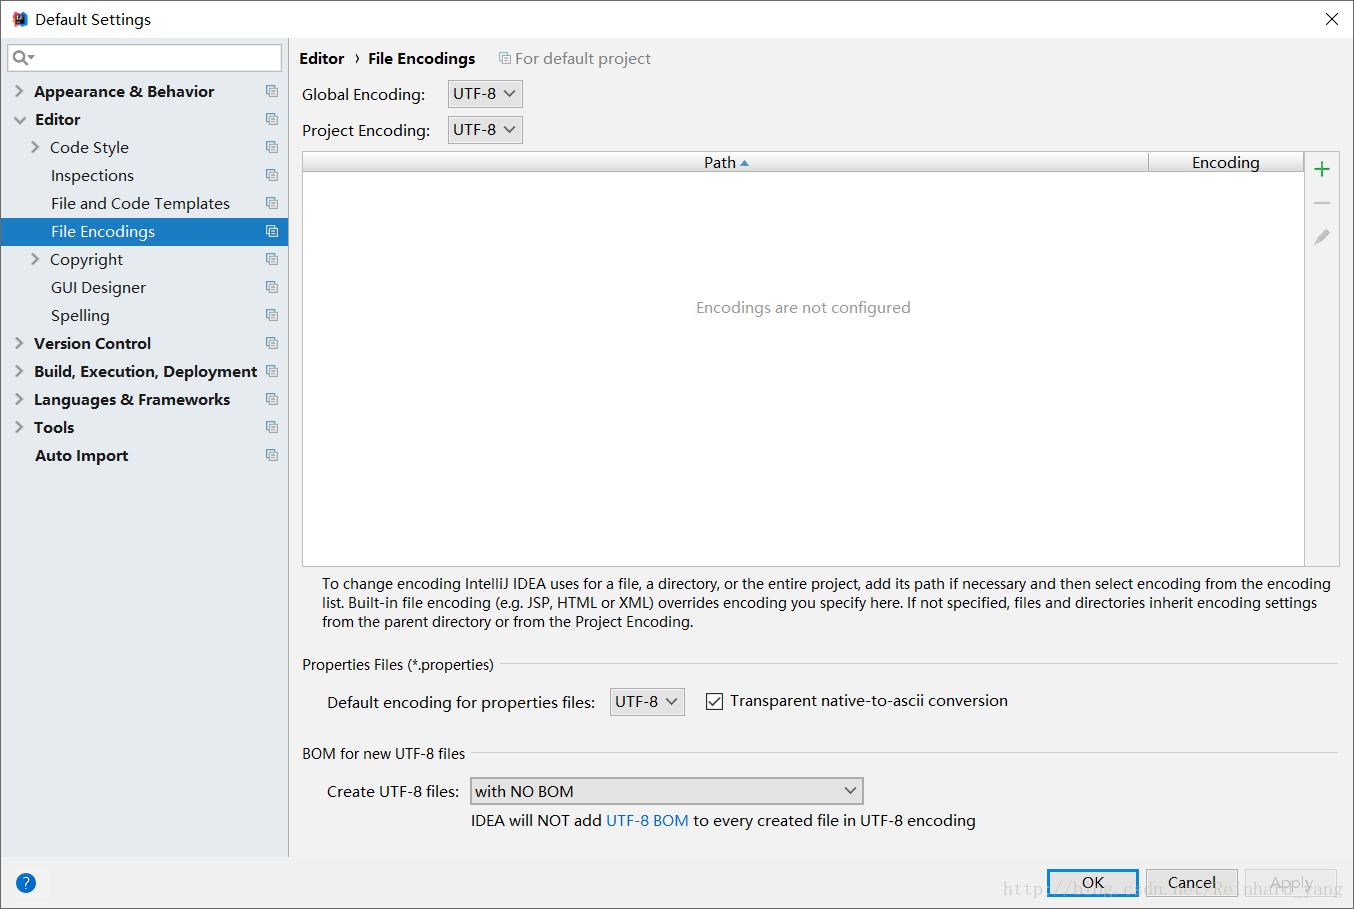Click into the settings search field
The width and height of the screenshot is (1354, 909).
pyautogui.click(x=144, y=58)
